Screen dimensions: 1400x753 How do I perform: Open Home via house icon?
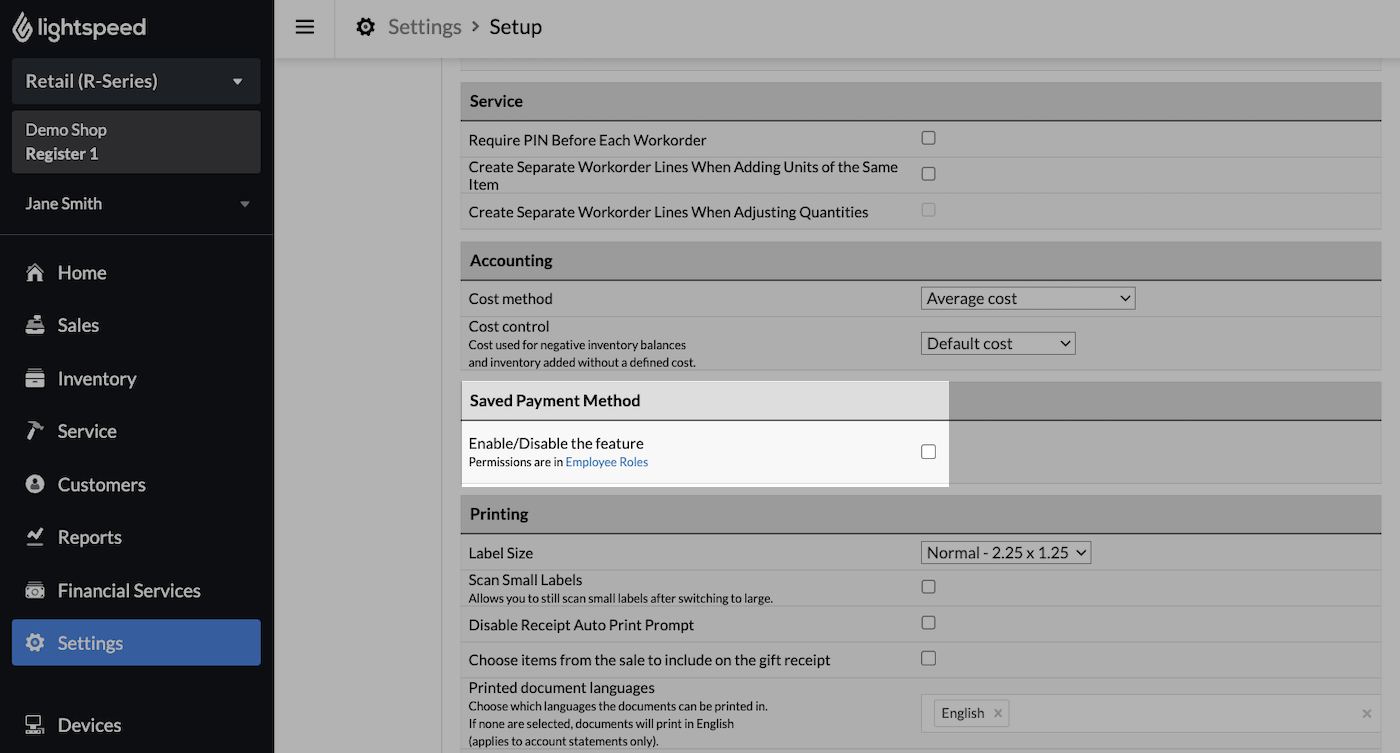[x=35, y=273]
